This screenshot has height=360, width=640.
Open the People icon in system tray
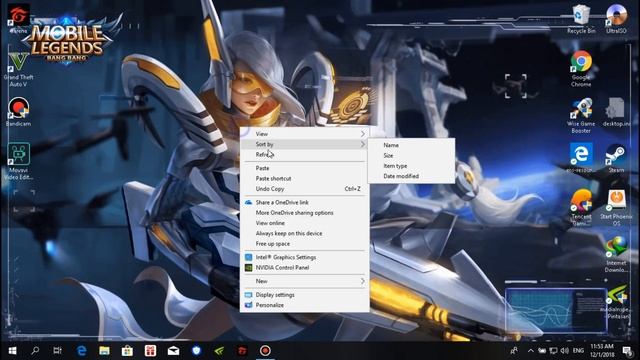(514, 351)
